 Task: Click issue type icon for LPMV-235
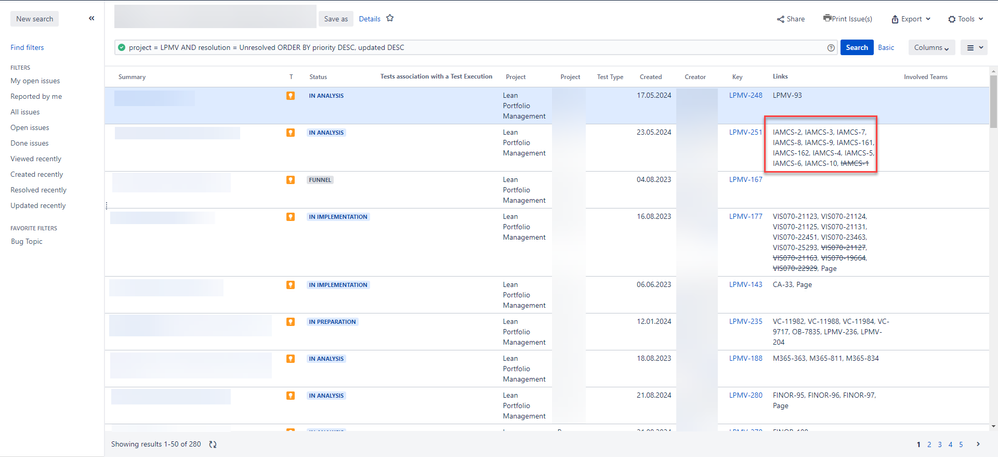291,322
